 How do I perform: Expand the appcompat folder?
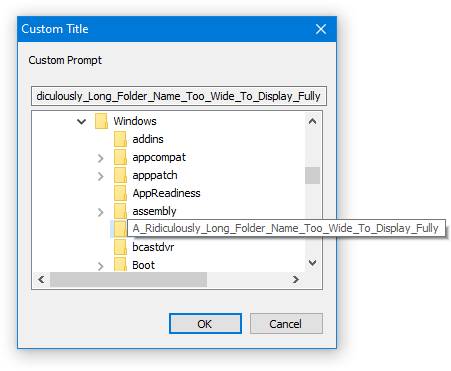(x=101, y=158)
